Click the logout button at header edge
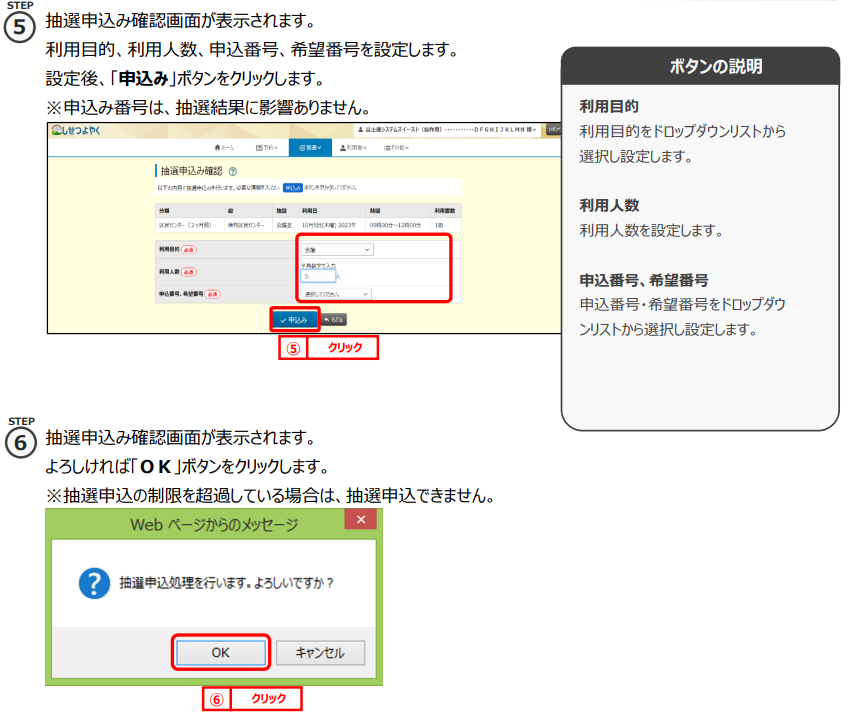This screenshot has height=723, width=862. (x=553, y=130)
